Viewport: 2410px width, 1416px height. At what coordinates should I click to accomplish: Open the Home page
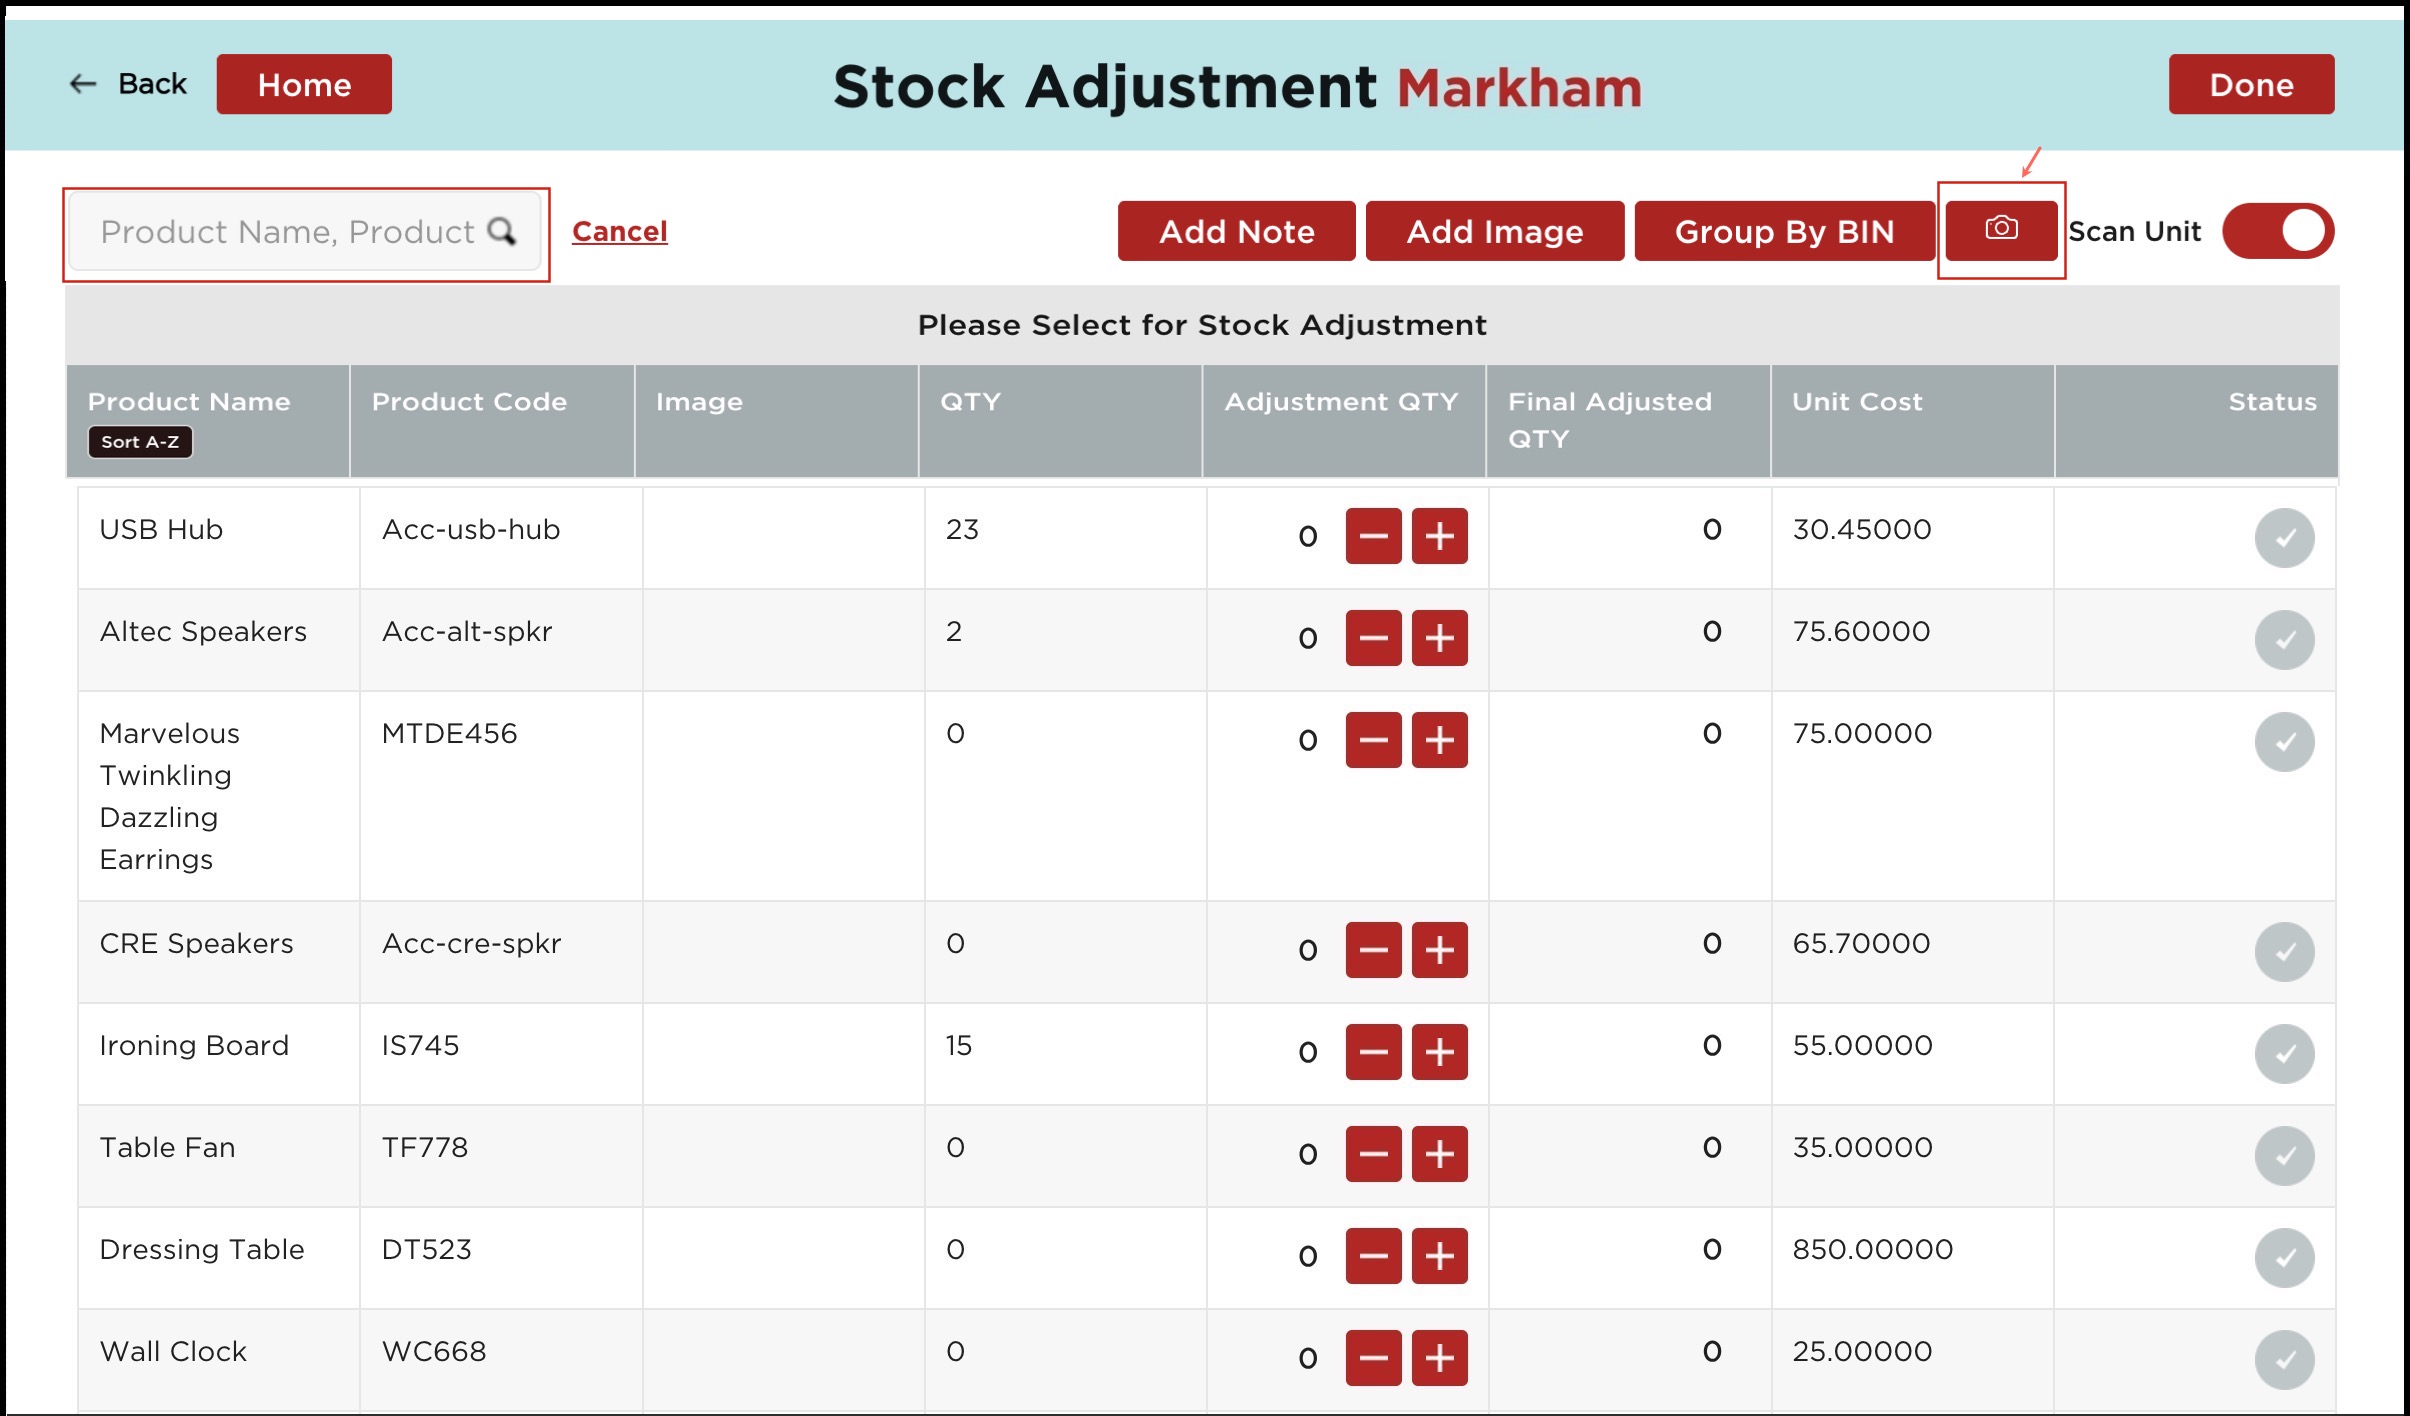(x=304, y=85)
